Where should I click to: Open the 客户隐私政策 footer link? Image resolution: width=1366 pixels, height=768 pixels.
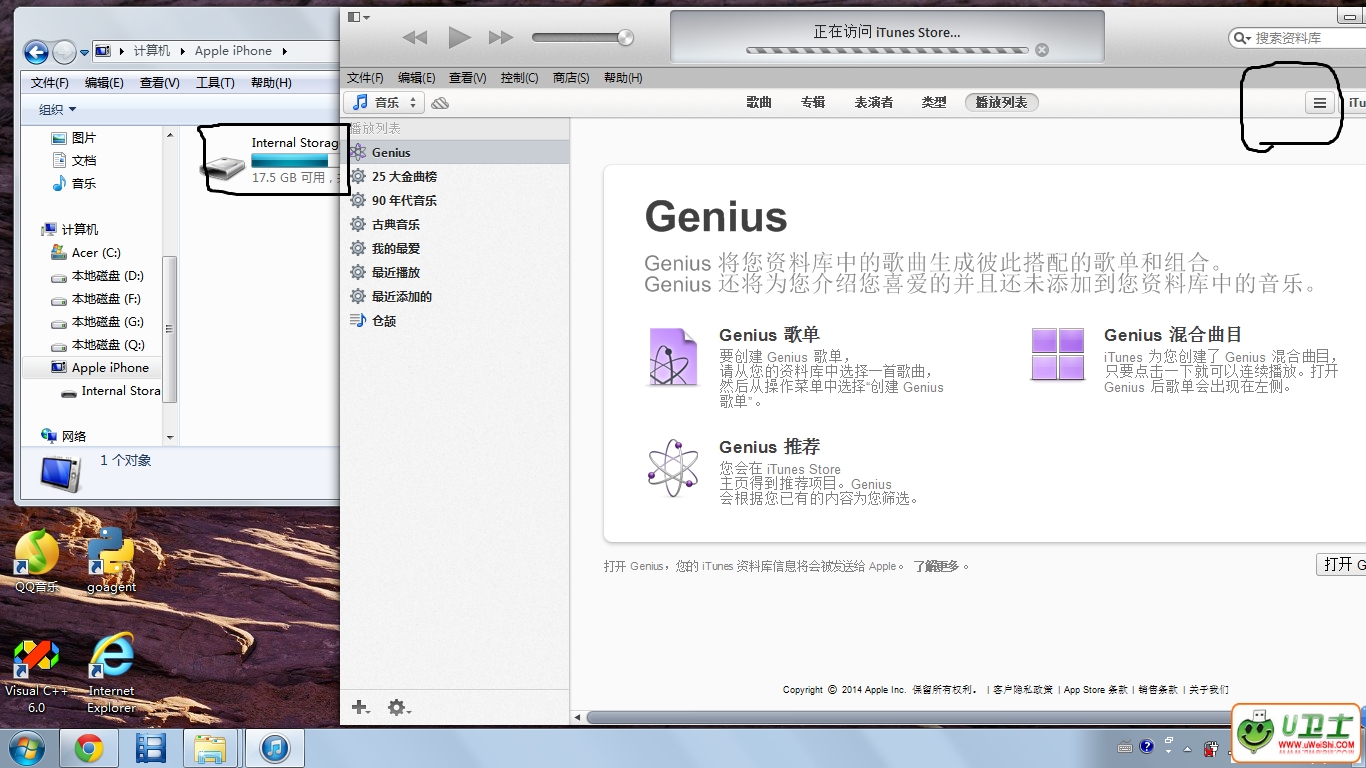[1022, 690]
